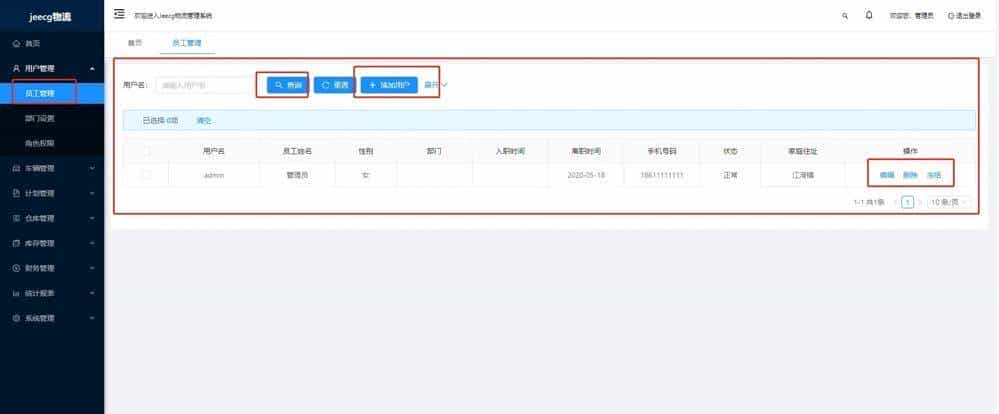999x414 pixels.
Task: Click the 用户名 column header
Action: click(x=213, y=152)
